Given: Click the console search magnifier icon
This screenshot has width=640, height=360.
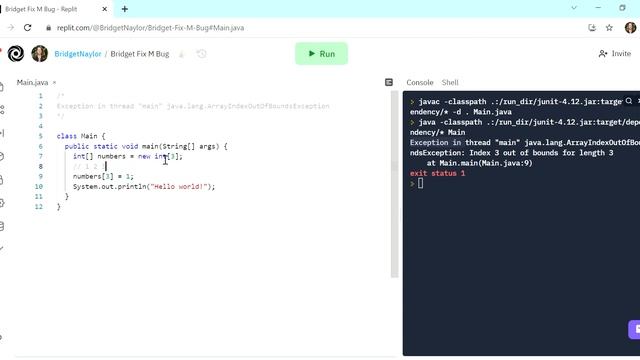Looking at the screenshot, I should coord(629,101).
